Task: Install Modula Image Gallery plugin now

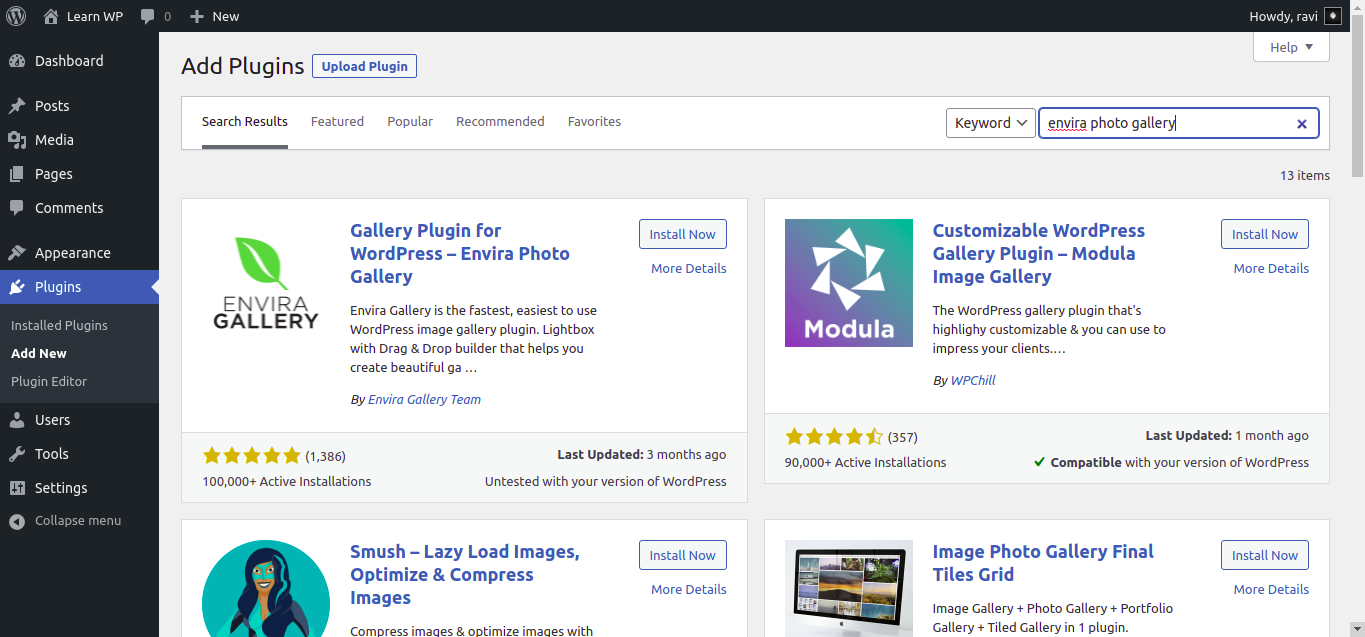Action: (x=1265, y=234)
